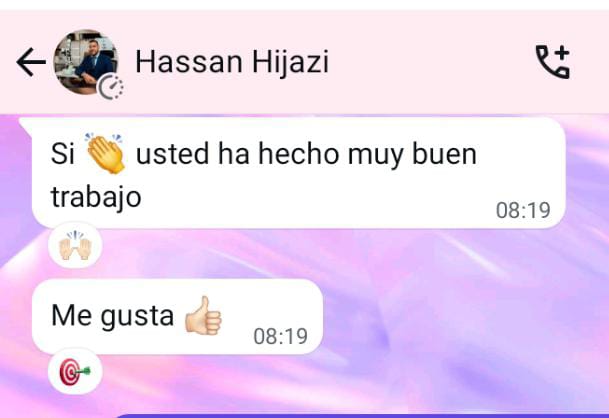Select the "muy buen trabajo" message bubble
The width and height of the screenshot is (609, 418).
pos(299,173)
